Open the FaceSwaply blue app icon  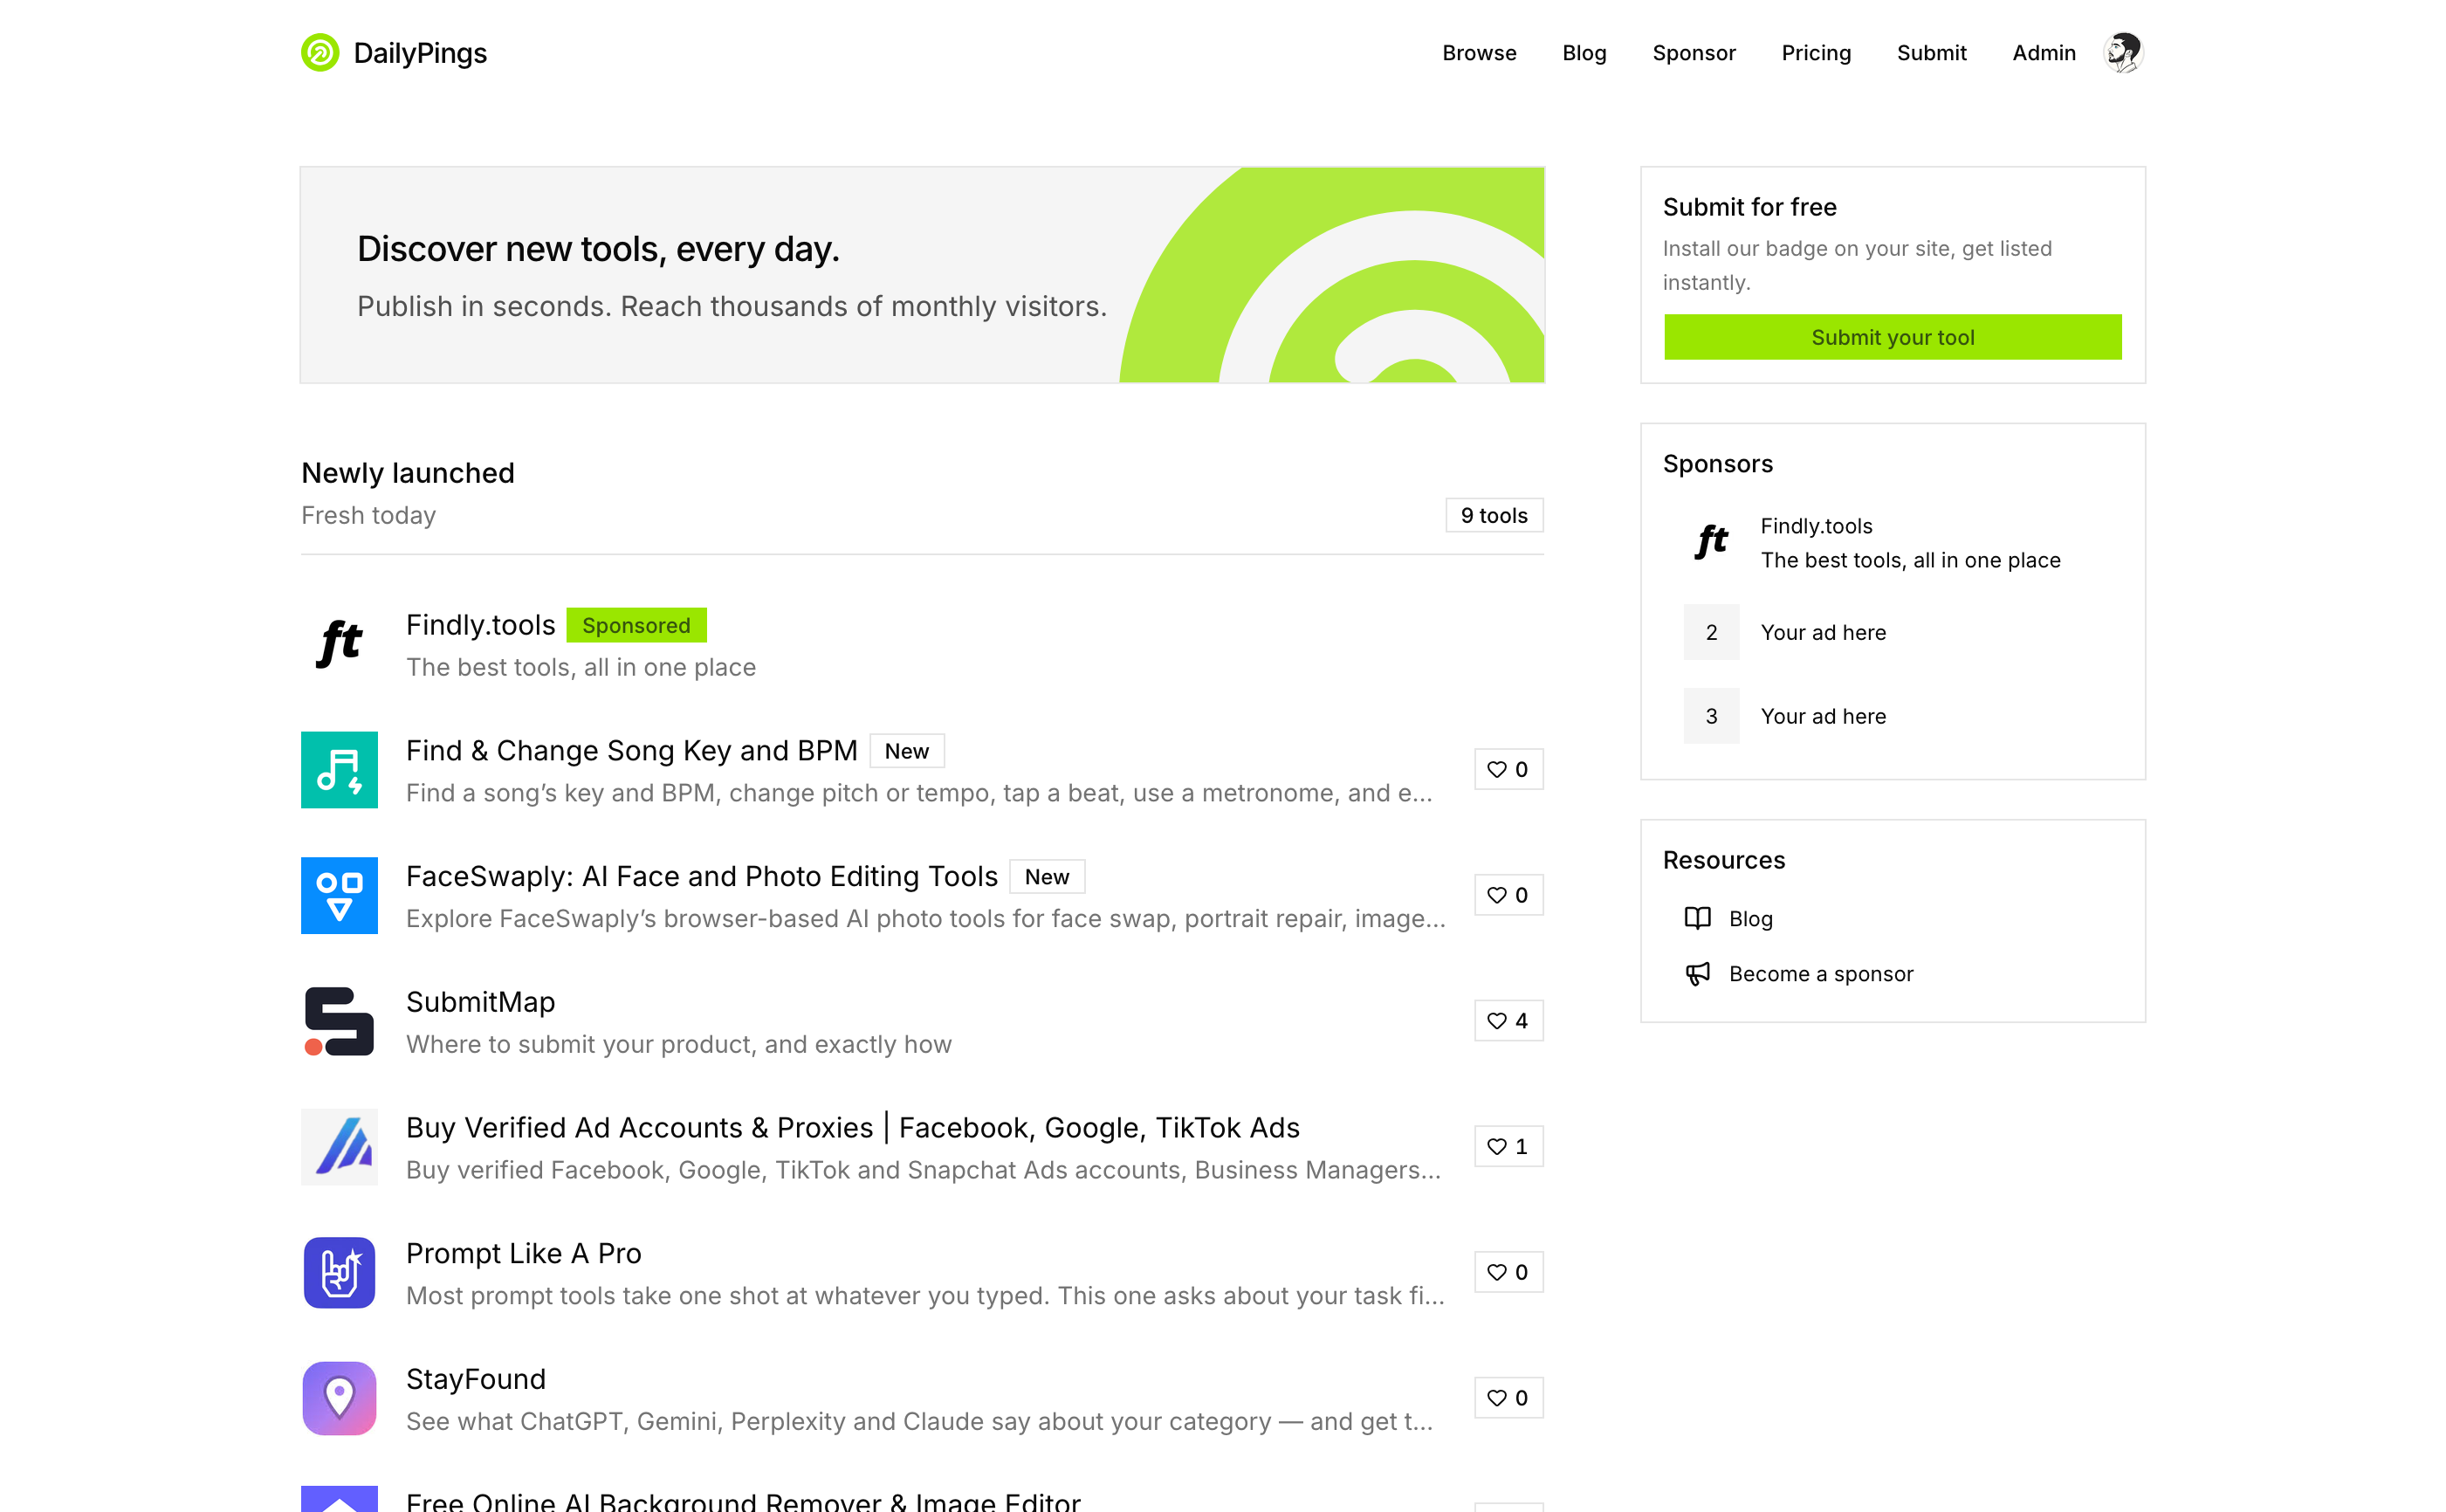[339, 896]
